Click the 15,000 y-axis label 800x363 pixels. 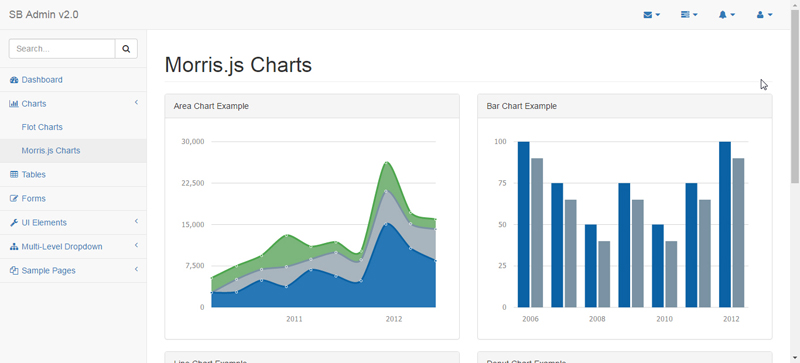click(193, 224)
